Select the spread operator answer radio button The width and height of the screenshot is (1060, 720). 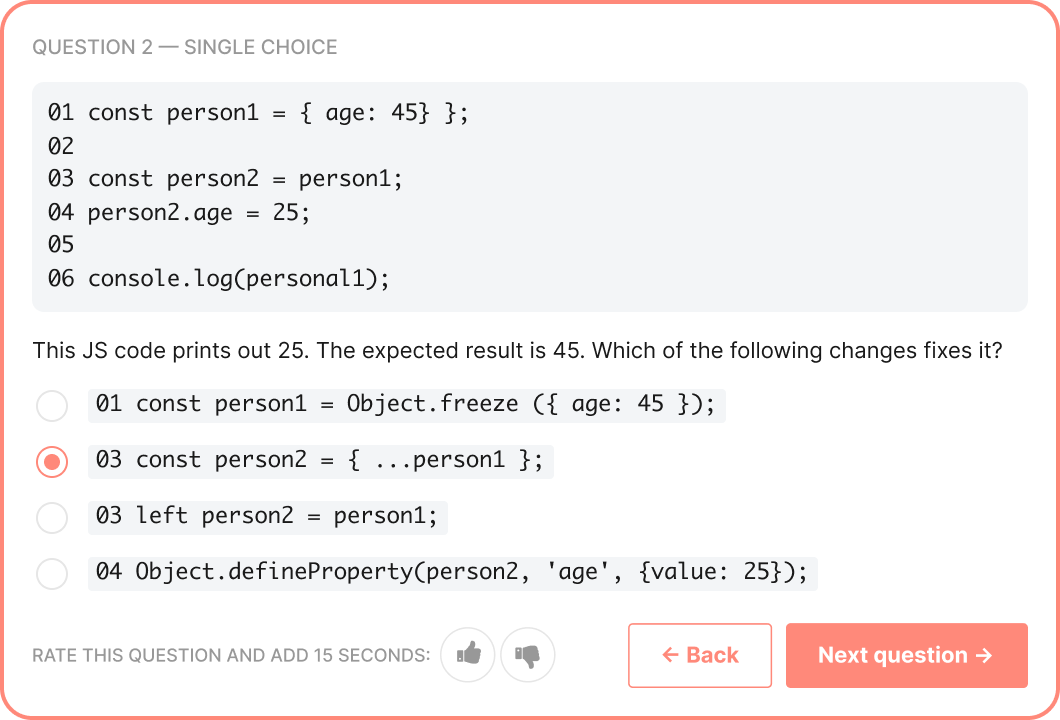coord(52,461)
